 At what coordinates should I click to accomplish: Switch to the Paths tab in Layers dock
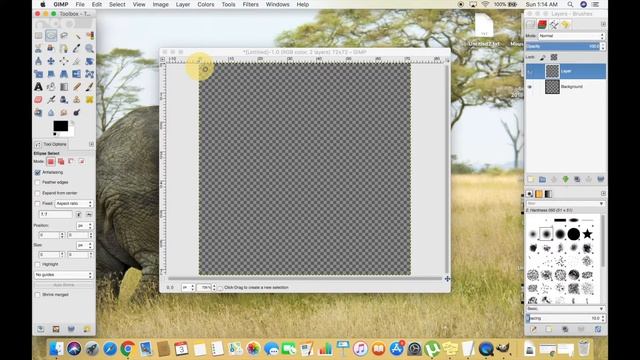[553, 24]
